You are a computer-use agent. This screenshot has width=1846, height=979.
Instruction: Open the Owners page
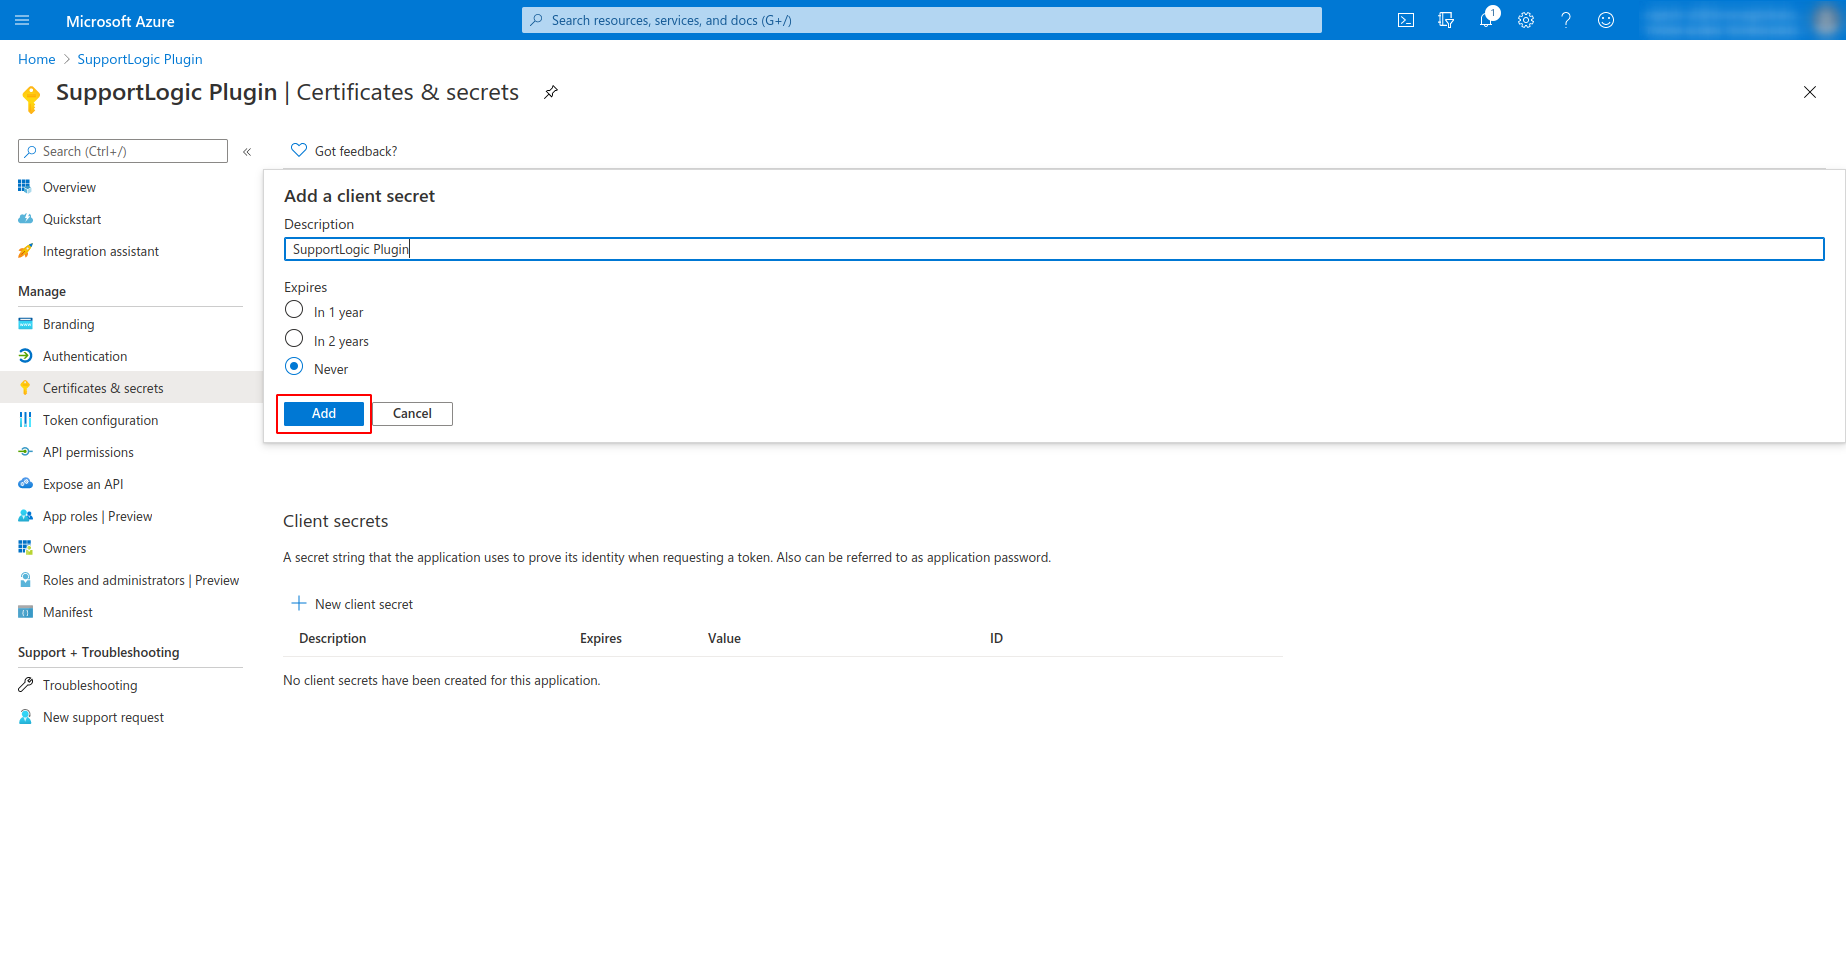(64, 548)
